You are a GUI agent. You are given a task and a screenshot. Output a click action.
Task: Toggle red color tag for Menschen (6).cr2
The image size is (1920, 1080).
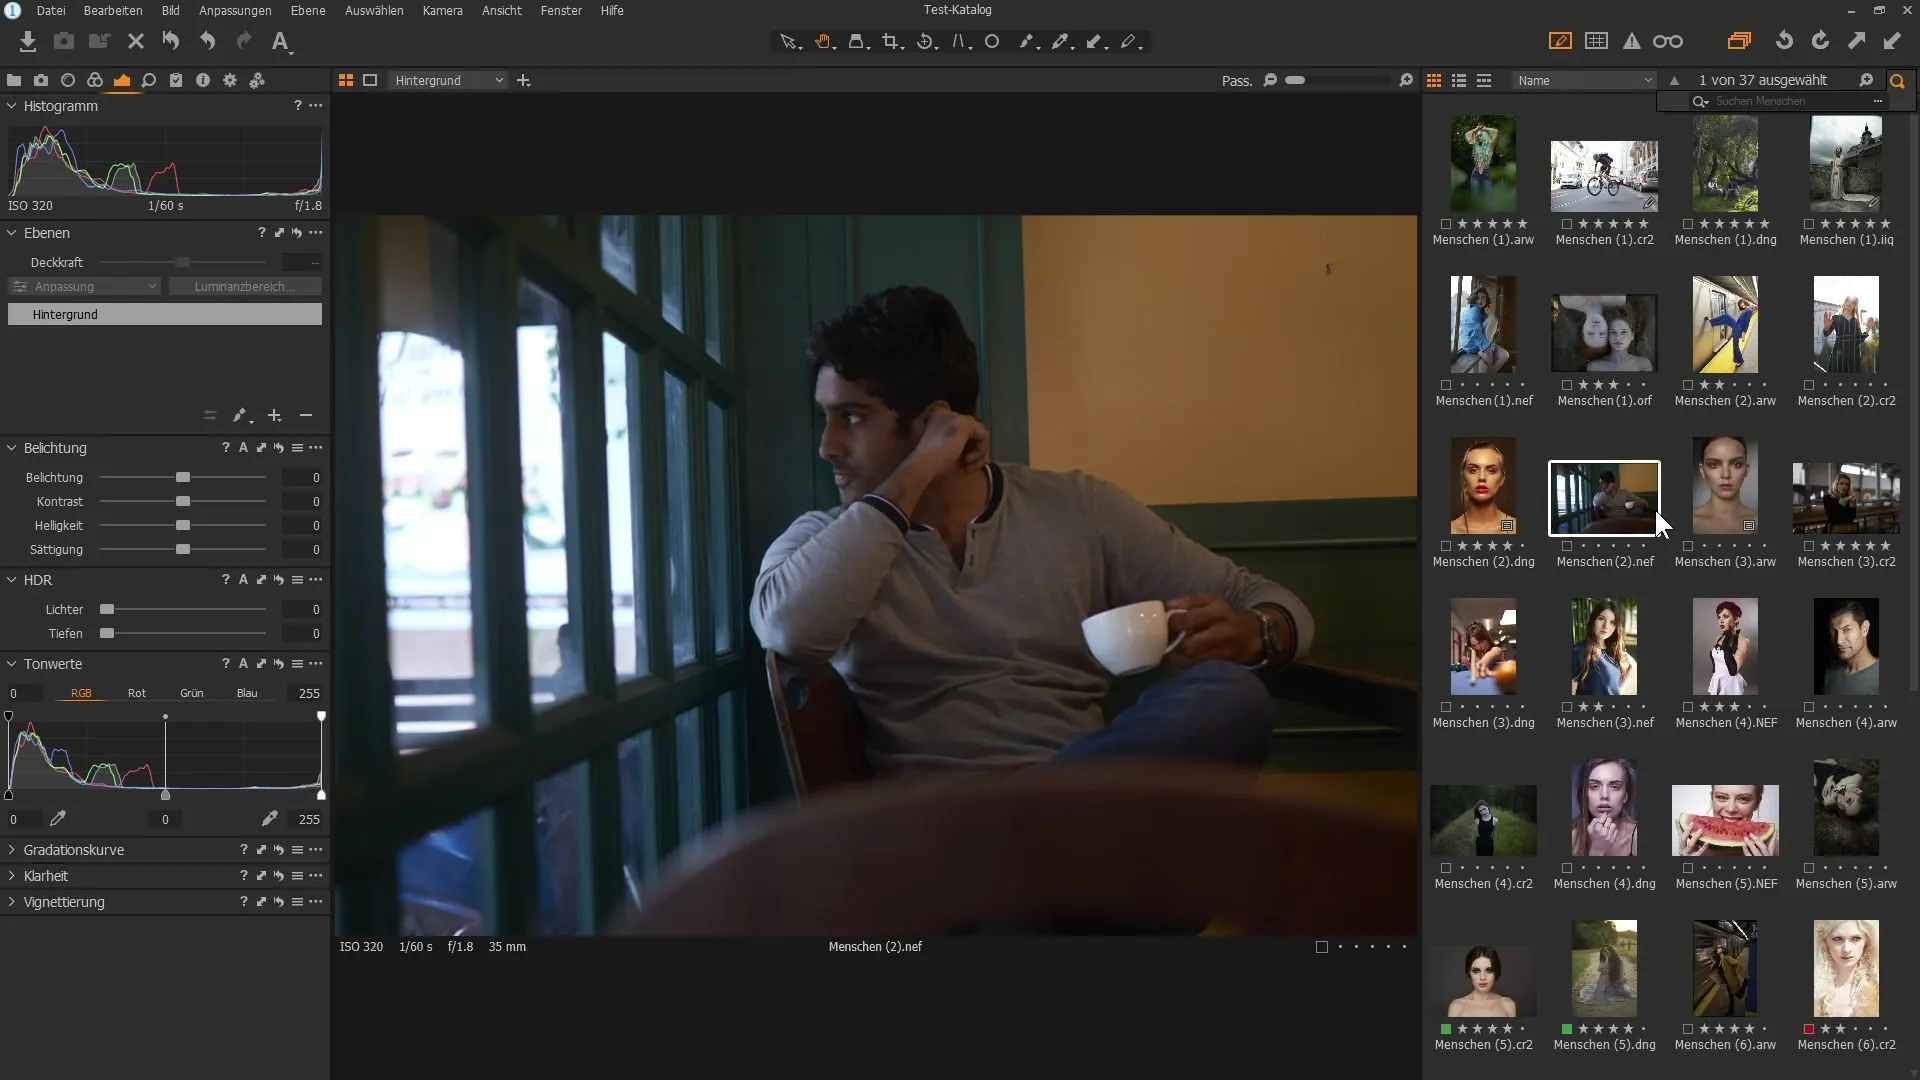(1809, 1029)
